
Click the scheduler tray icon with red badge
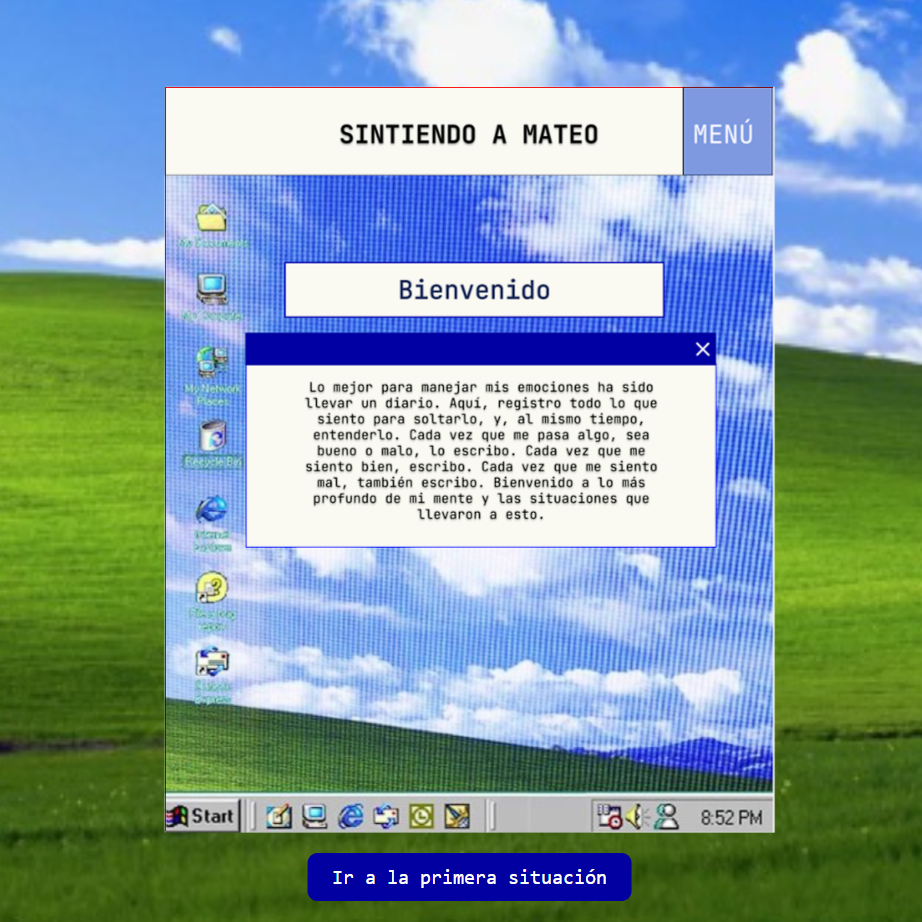pos(609,817)
